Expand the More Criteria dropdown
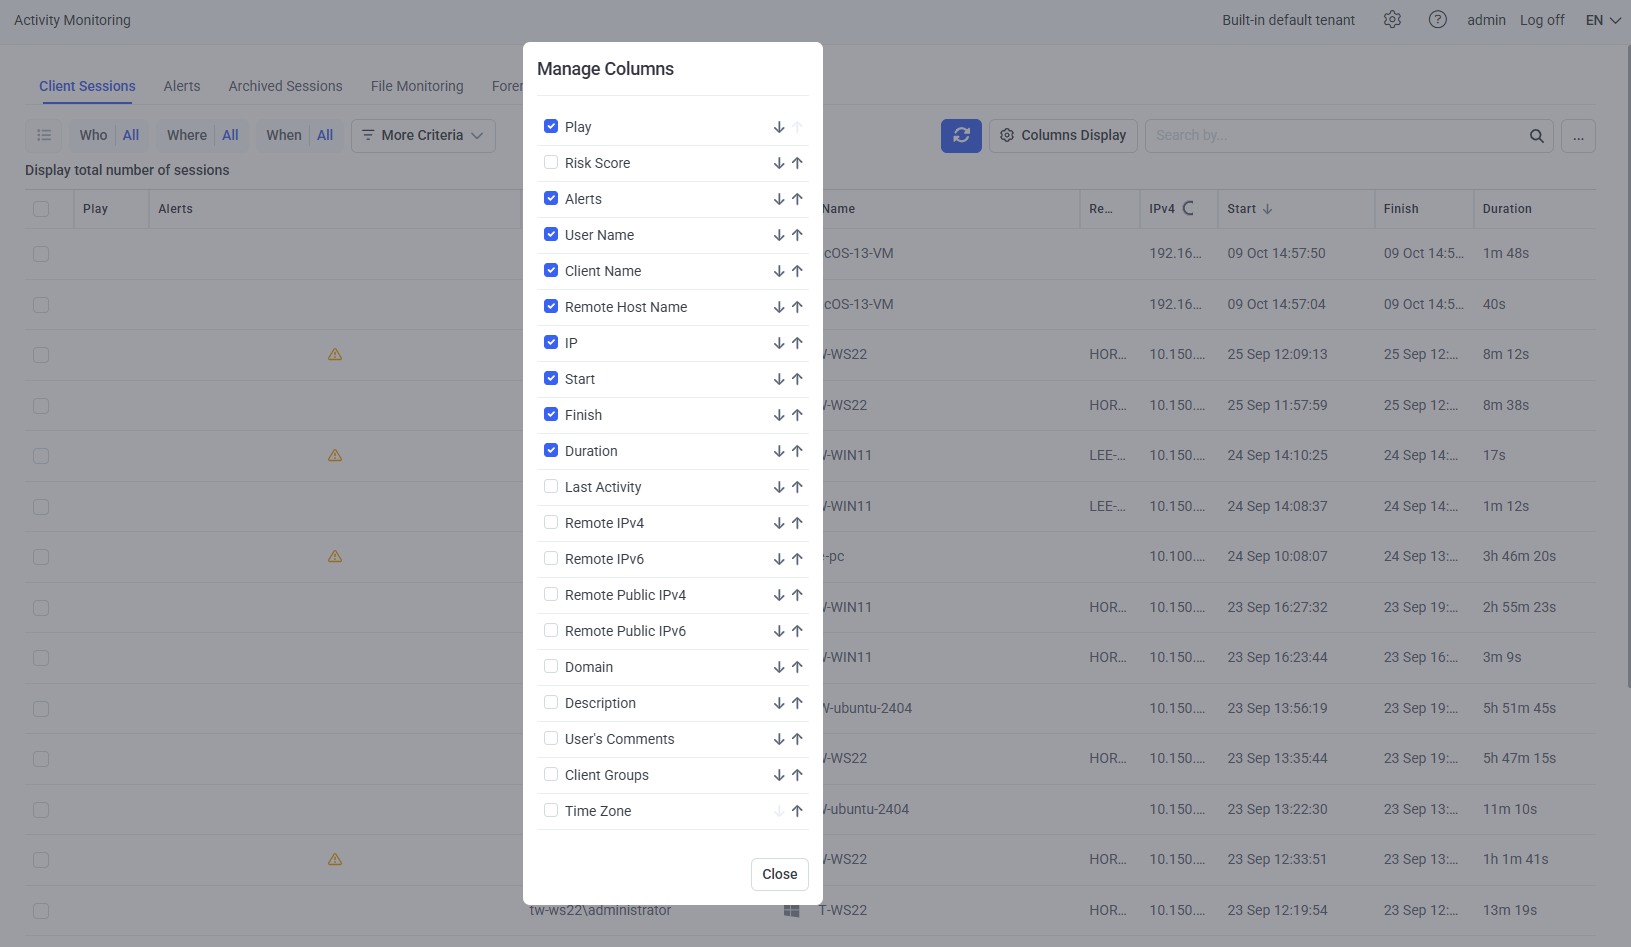The height and width of the screenshot is (947, 1631). click(x=423, y=135)
